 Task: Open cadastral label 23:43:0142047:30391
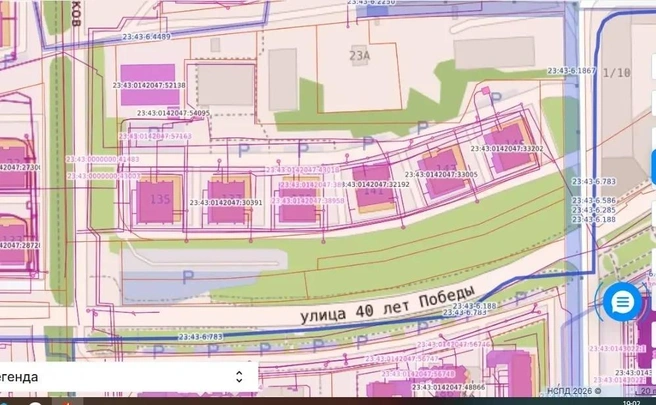tap(226, 202)
